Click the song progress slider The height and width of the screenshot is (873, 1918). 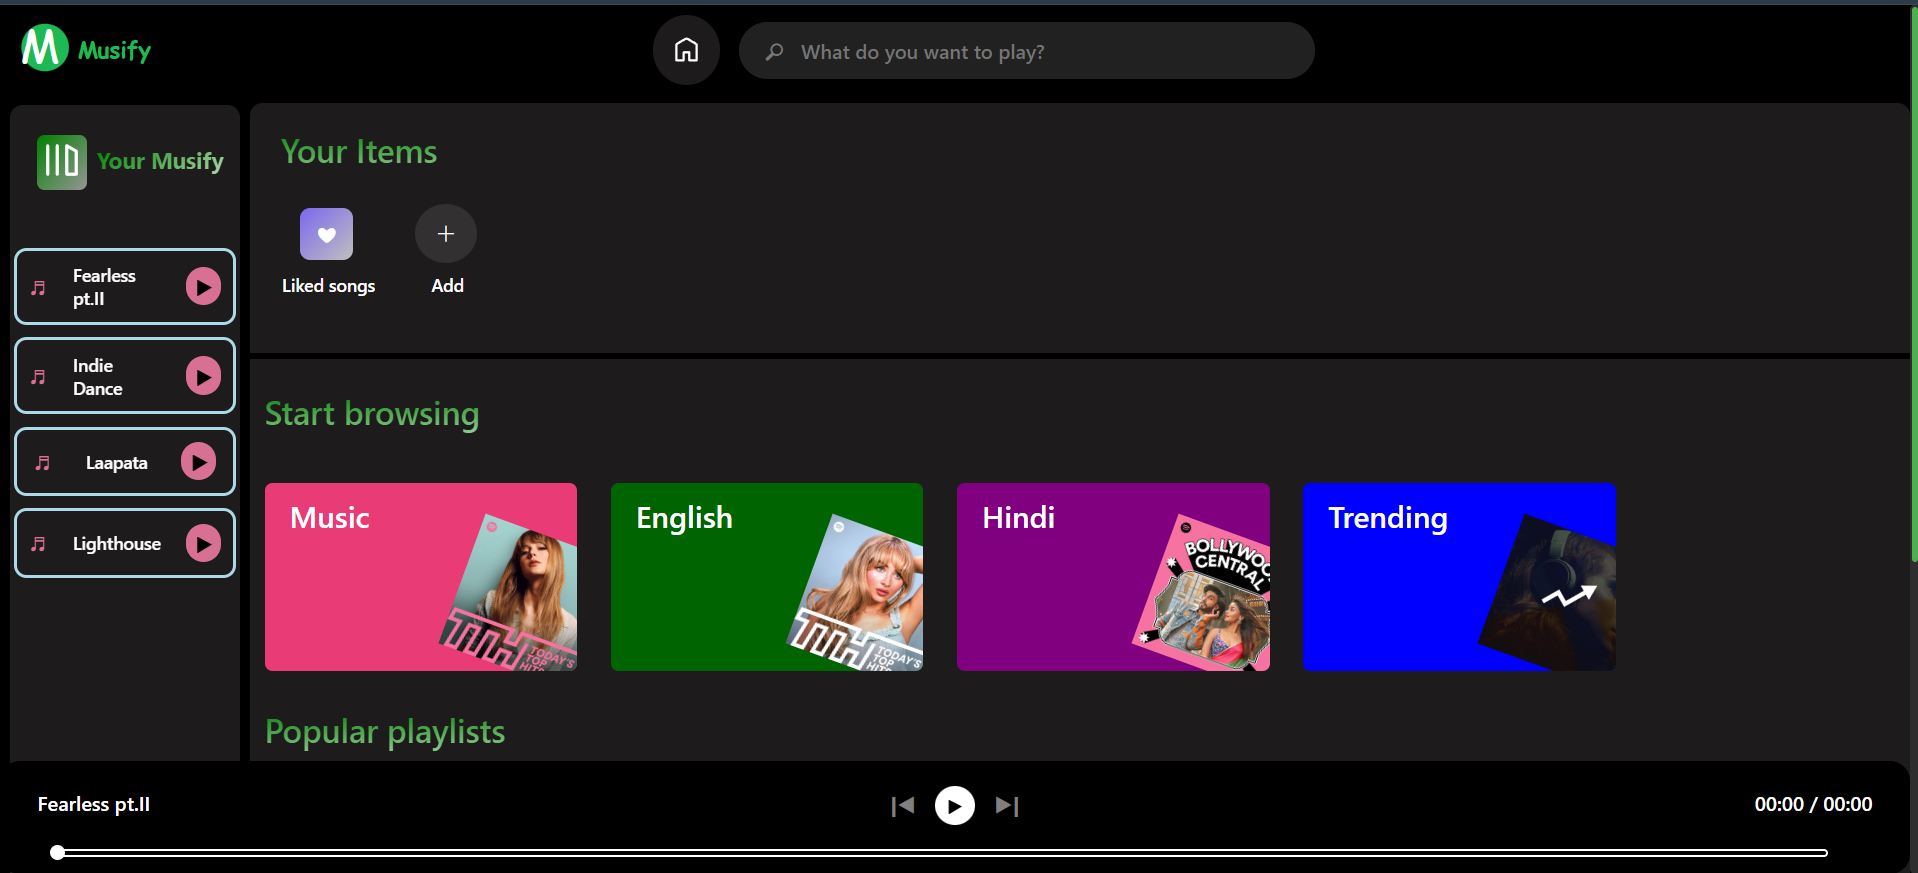(940, 853)
